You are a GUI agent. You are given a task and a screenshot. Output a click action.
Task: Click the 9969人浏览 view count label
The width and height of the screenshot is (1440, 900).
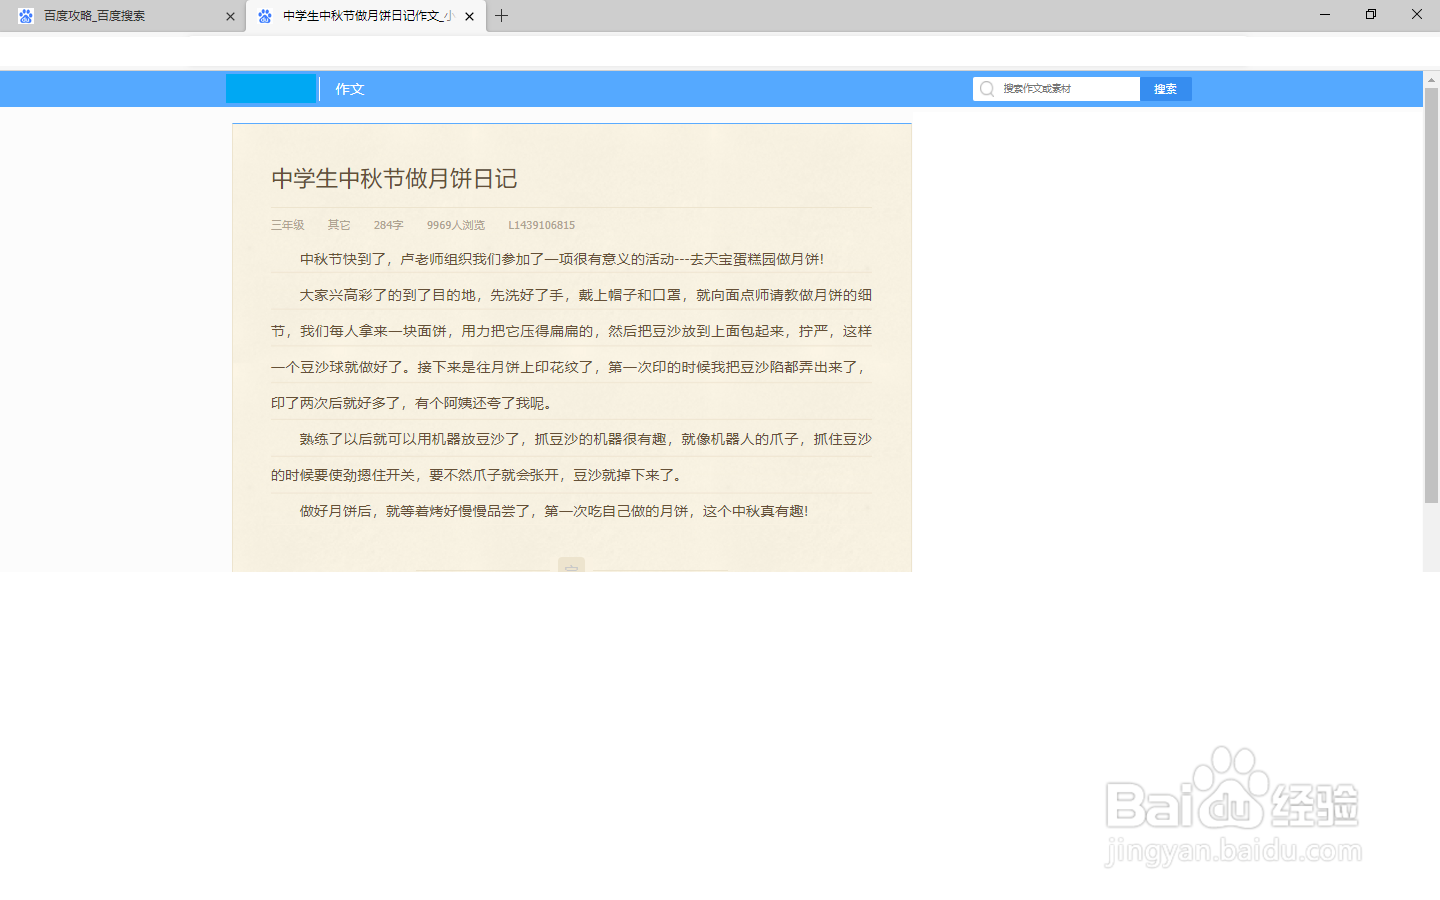(456, 225)
